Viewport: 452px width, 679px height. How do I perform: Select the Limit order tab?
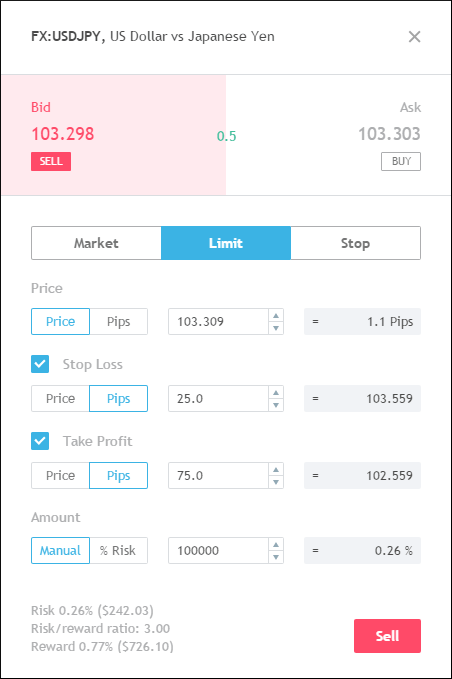click(226, 243)
